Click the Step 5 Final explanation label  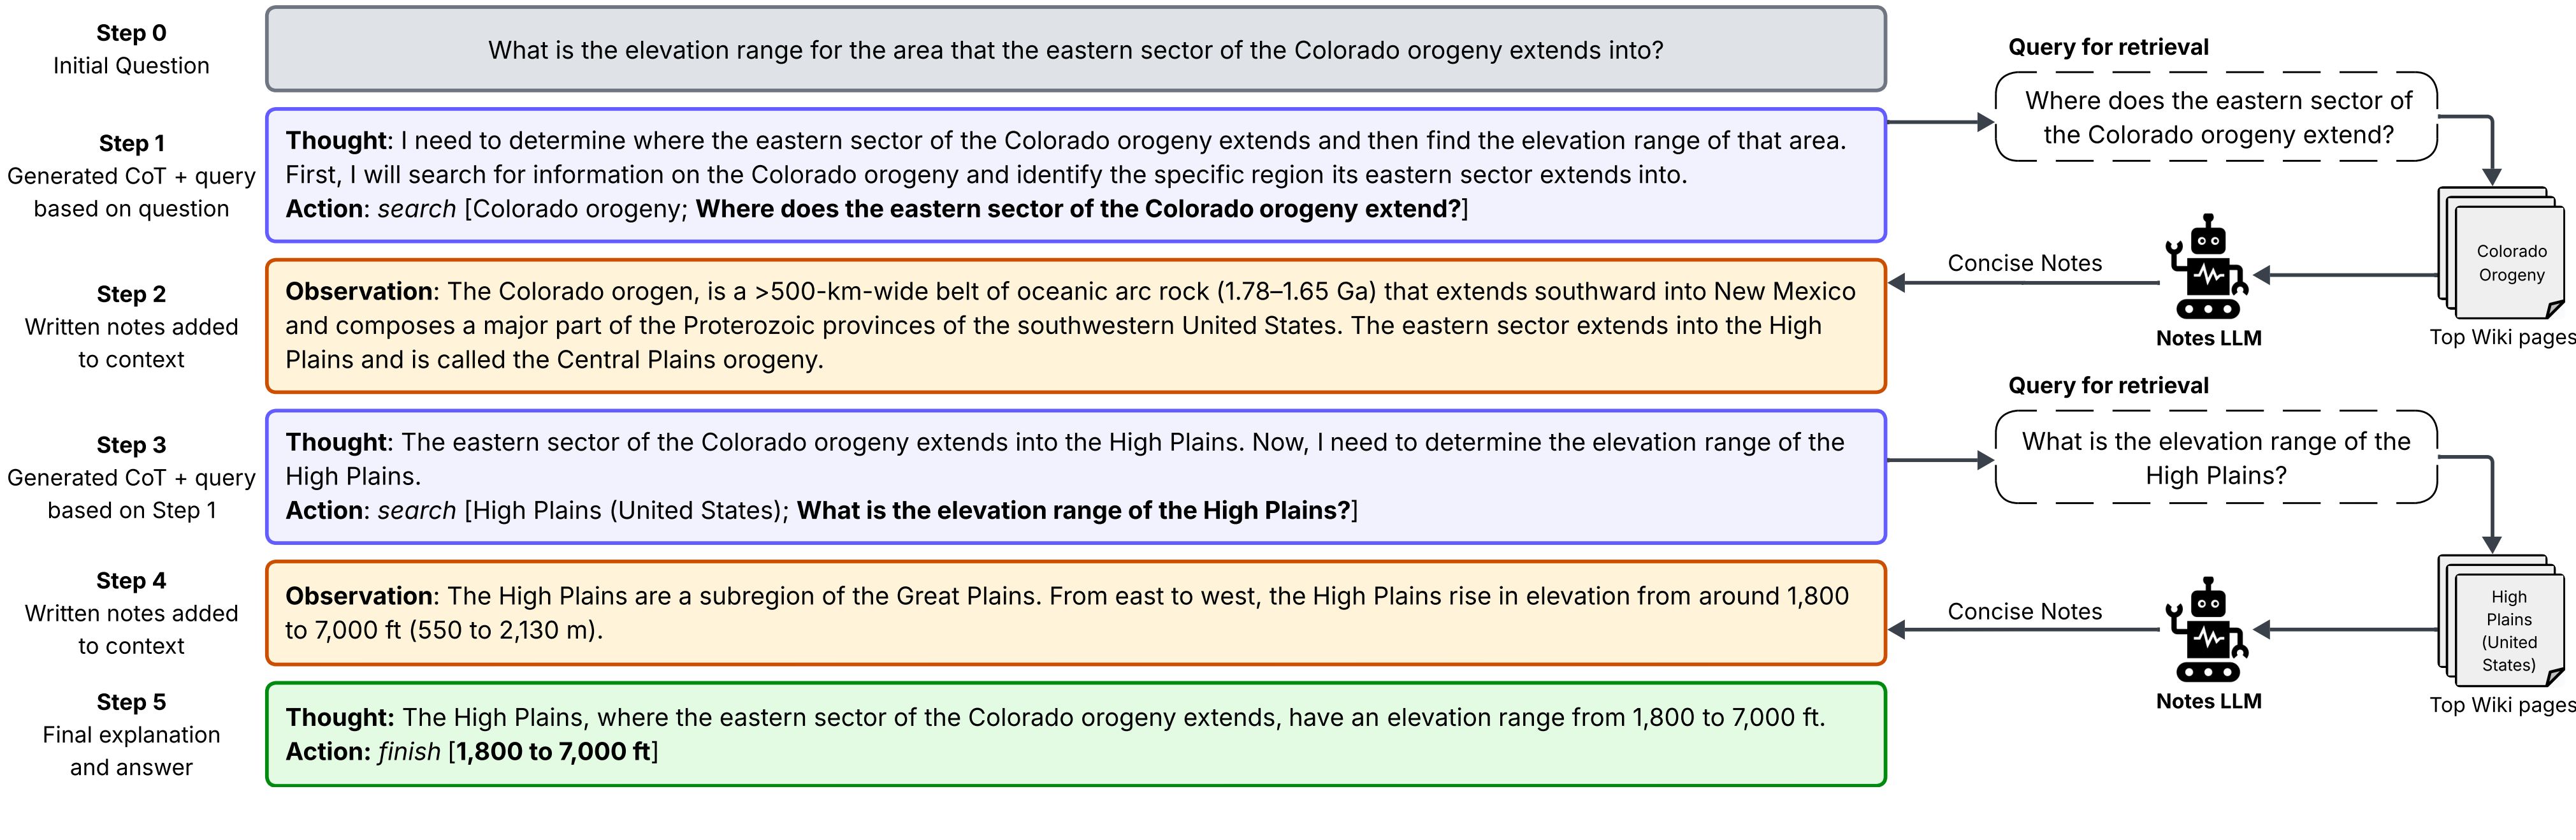[131, 735]
